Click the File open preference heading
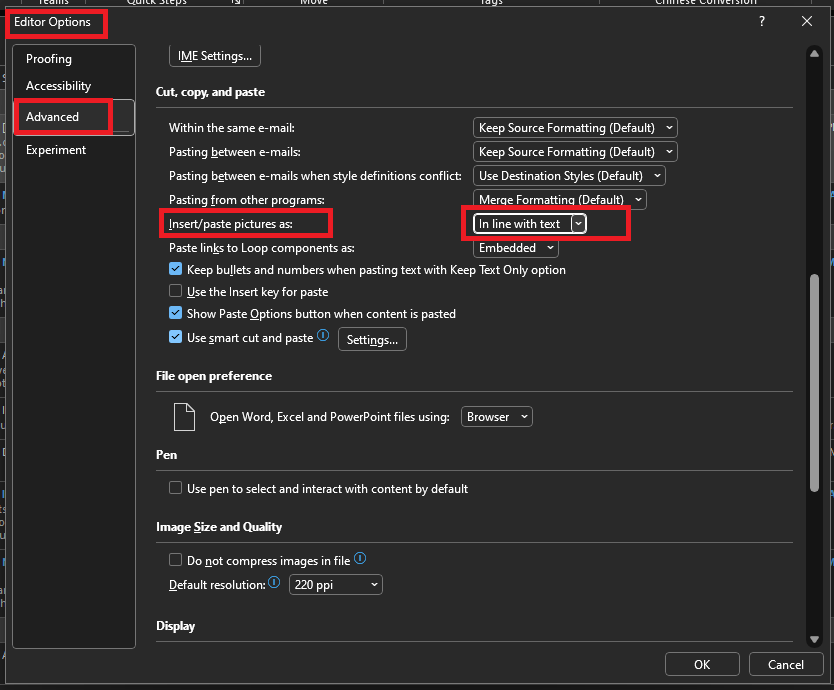Screen dimensions: 834x690 pyautogui.click(x=214, y=376)
